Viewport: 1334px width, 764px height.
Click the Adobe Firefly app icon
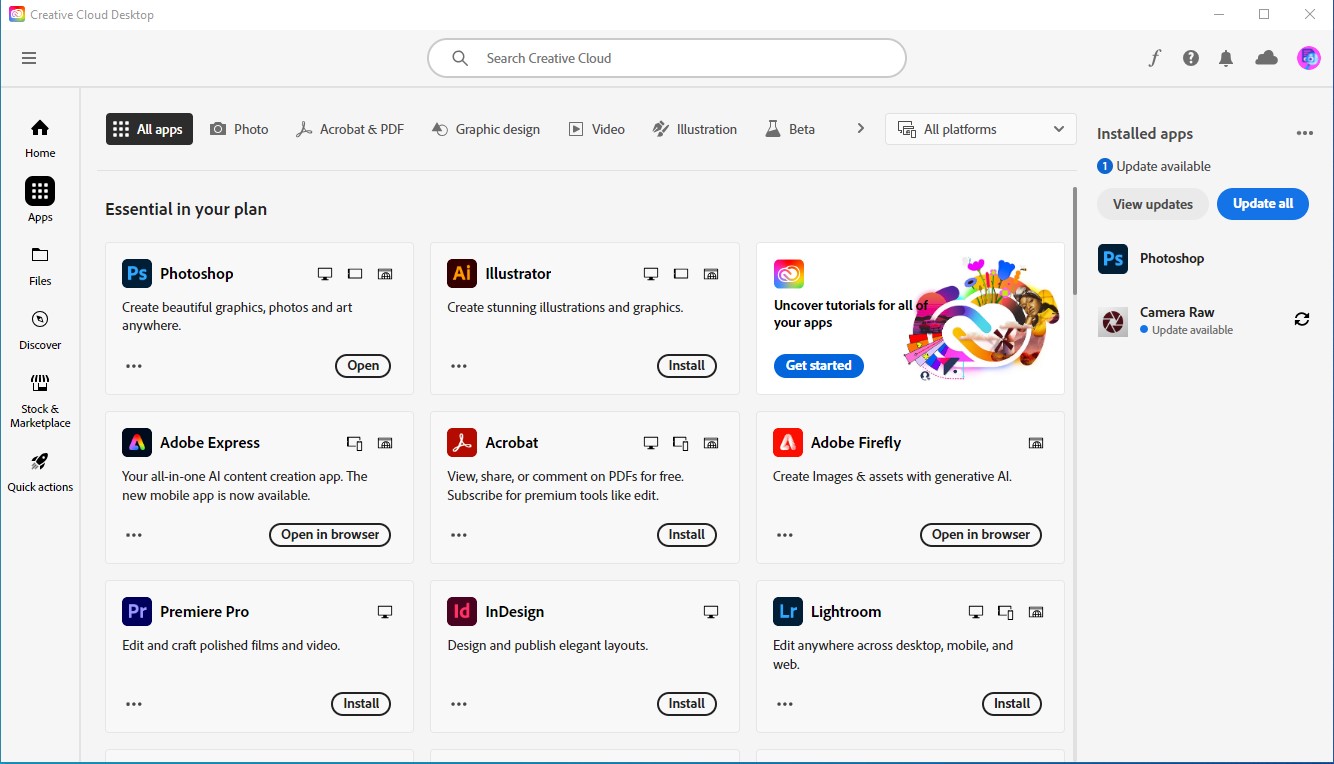(788, 442)
